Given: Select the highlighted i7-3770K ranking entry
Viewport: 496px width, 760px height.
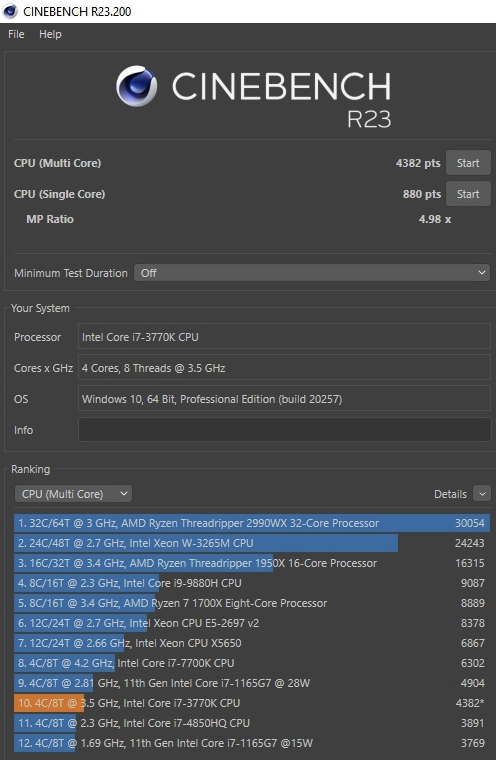Looking at the screenshot, I should [x=252, y=703].
